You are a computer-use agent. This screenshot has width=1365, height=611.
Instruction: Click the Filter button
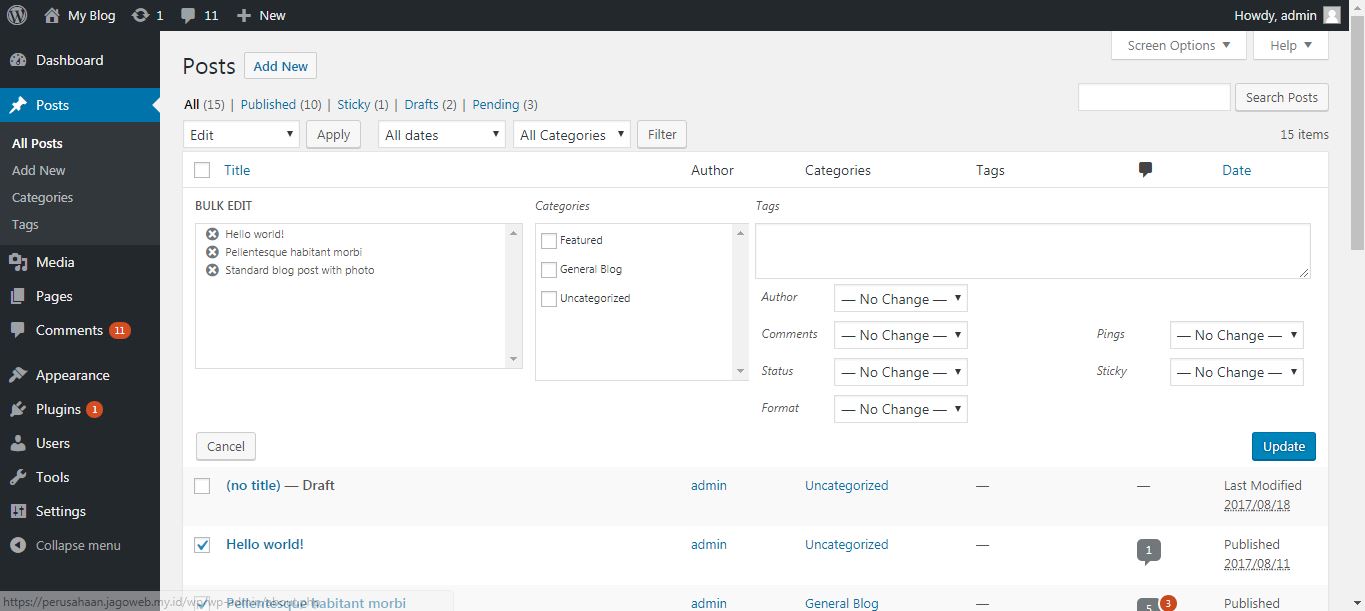(662, 134)
